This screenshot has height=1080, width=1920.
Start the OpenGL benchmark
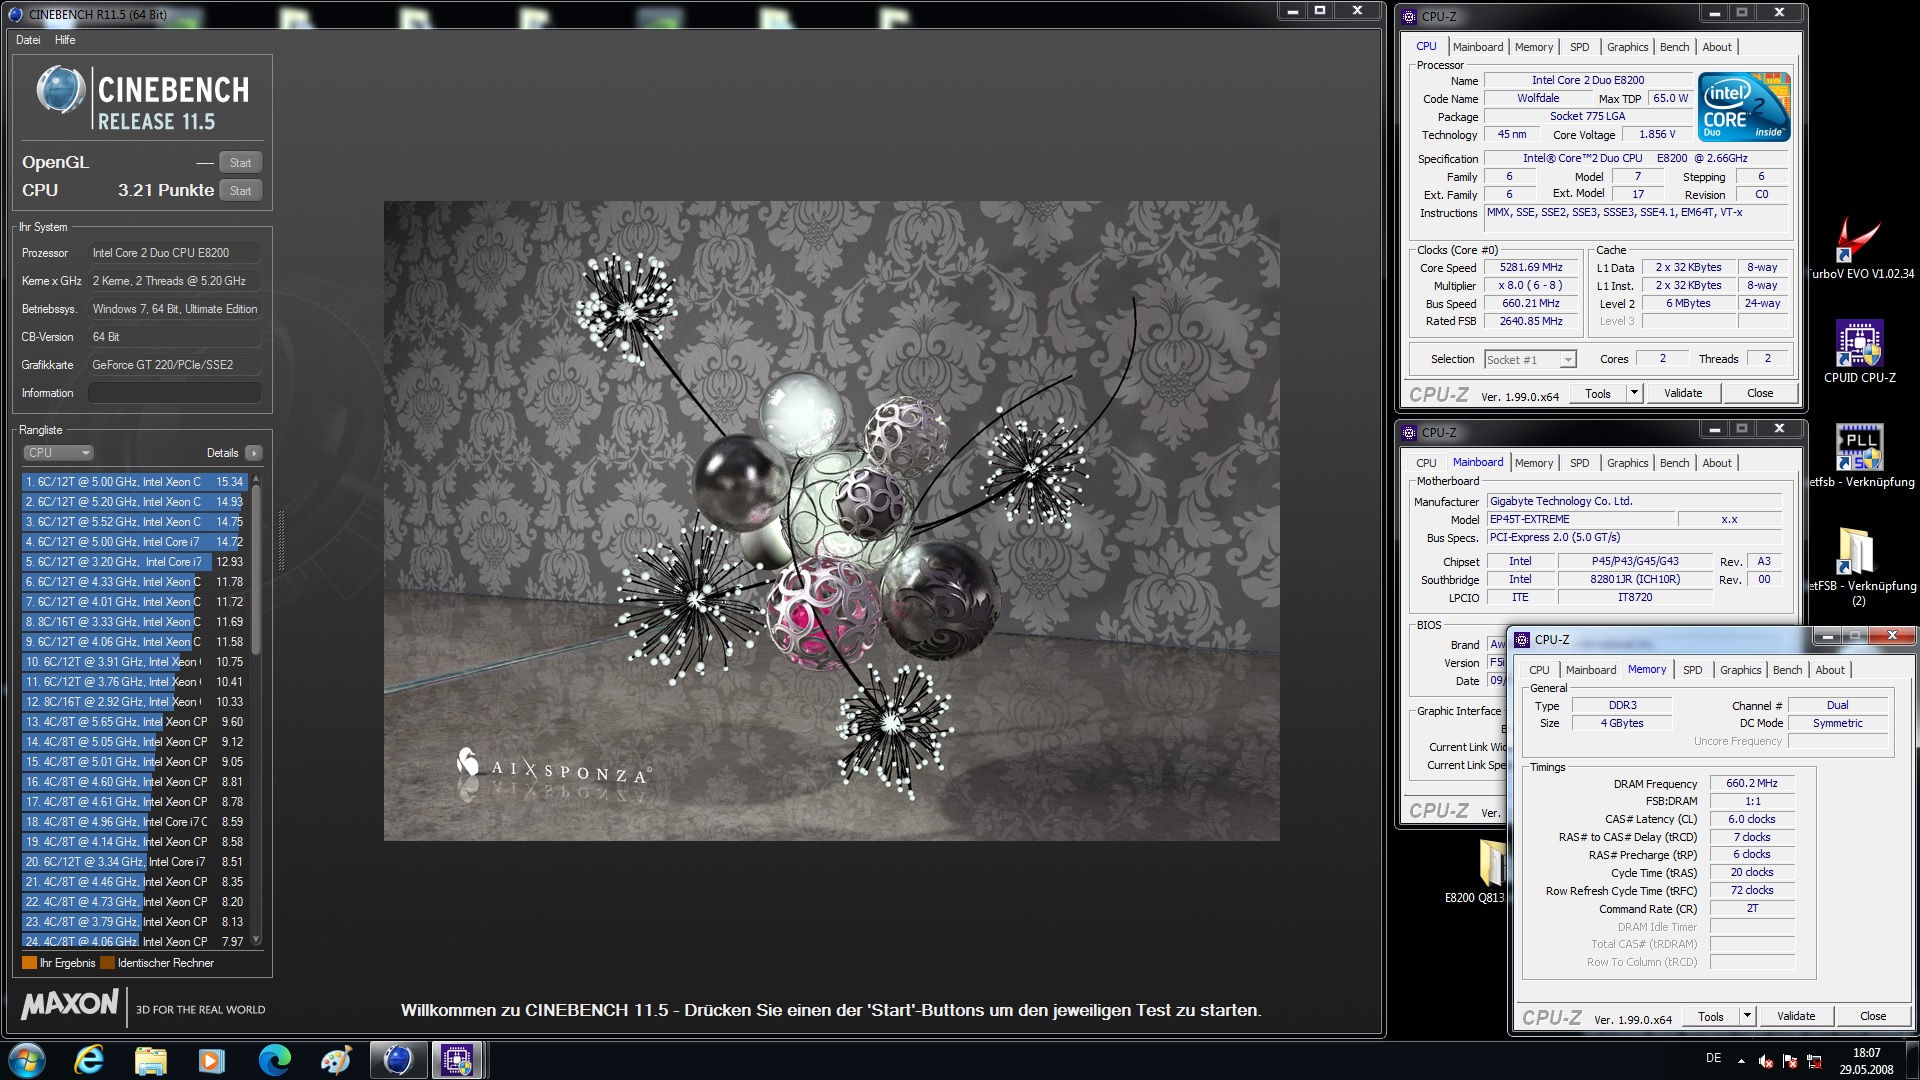(x=241, y=163)
